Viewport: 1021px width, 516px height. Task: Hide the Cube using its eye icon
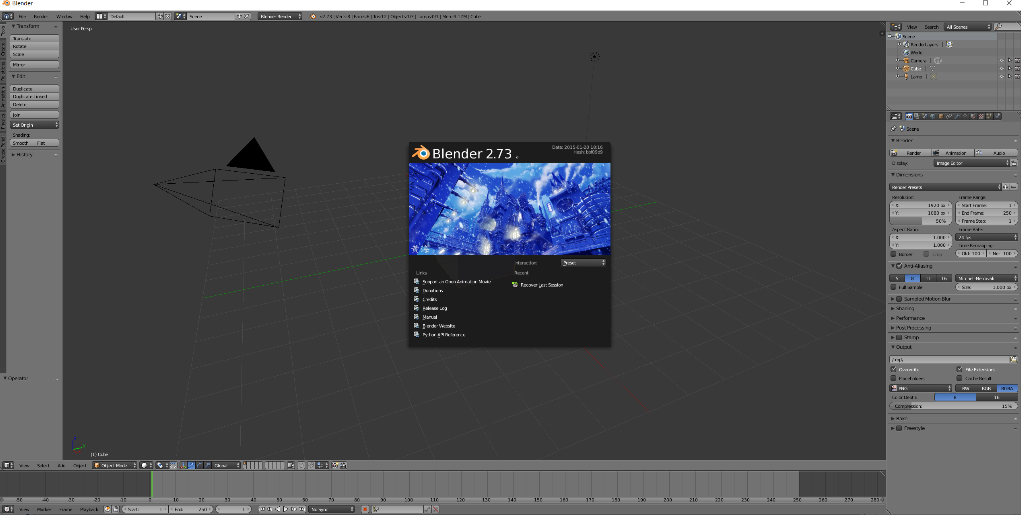(1001, 68)
